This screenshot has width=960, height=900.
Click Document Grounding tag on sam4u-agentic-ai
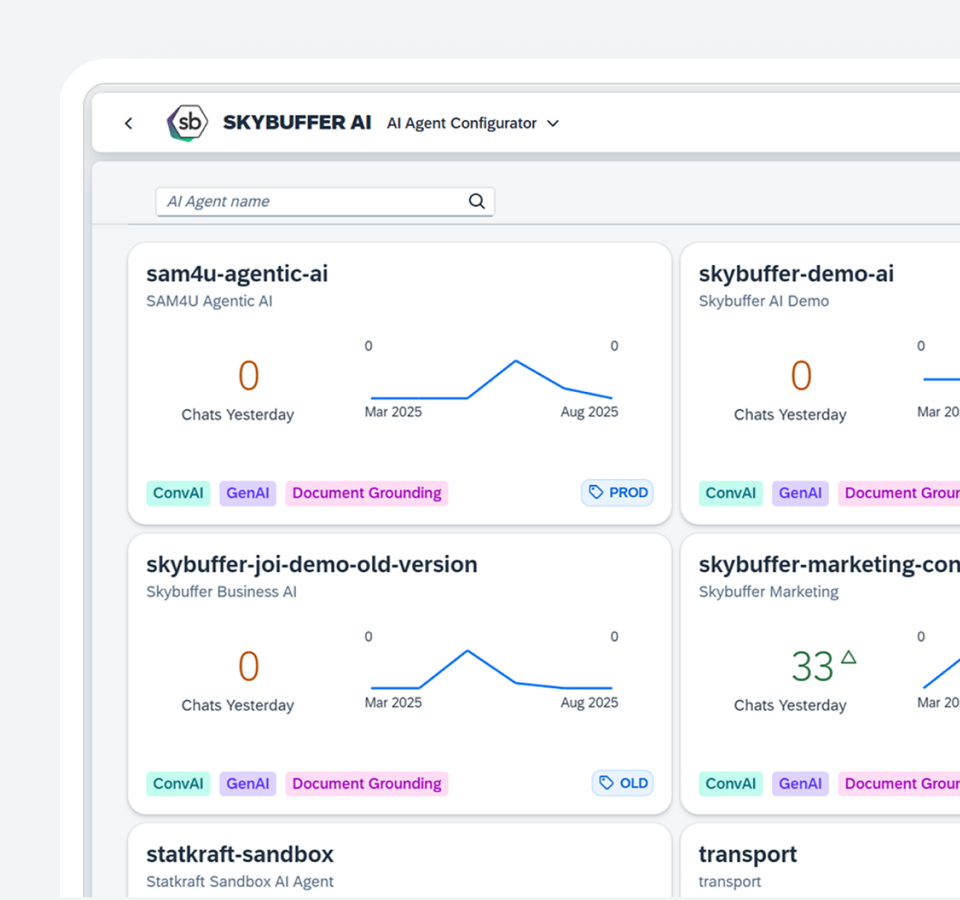[366, 493]
